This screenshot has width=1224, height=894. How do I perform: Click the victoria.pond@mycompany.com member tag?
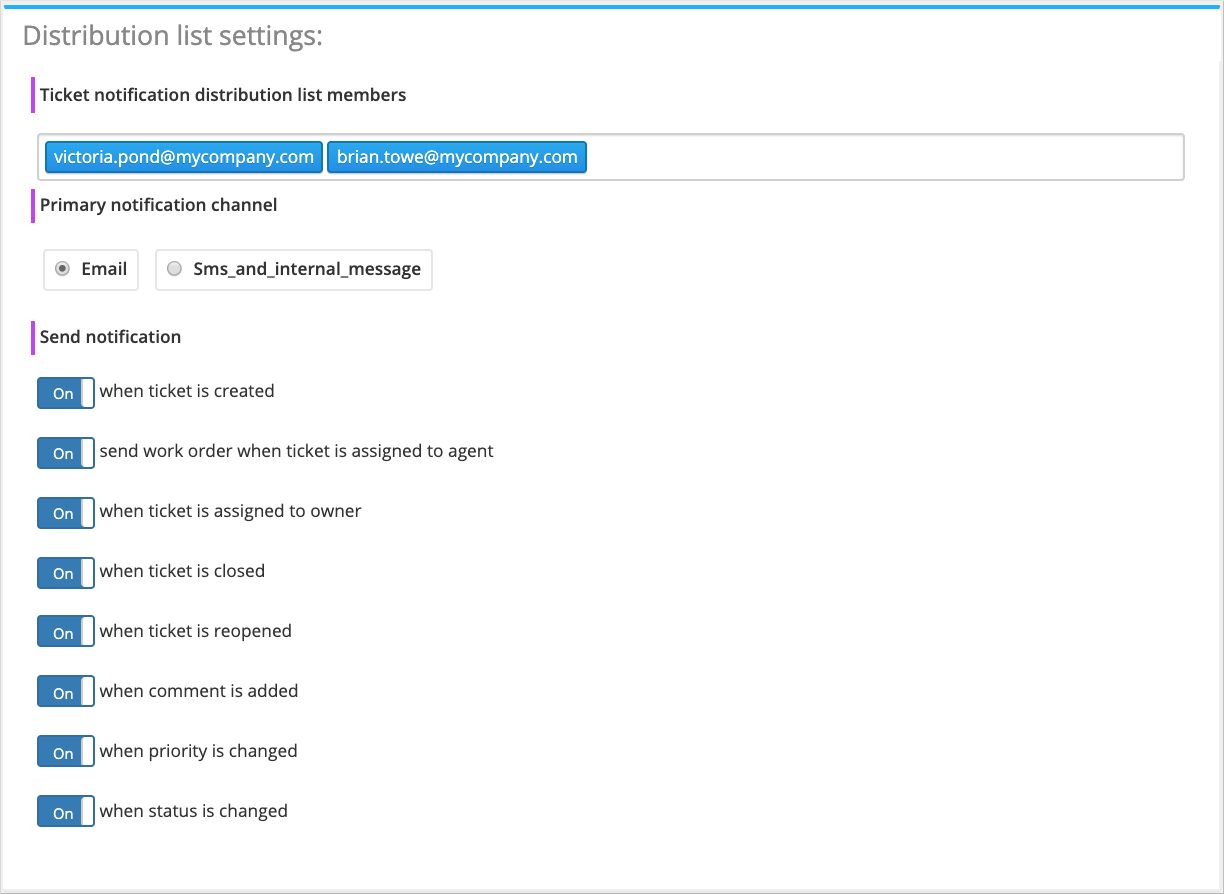click(x=184, y=157)
